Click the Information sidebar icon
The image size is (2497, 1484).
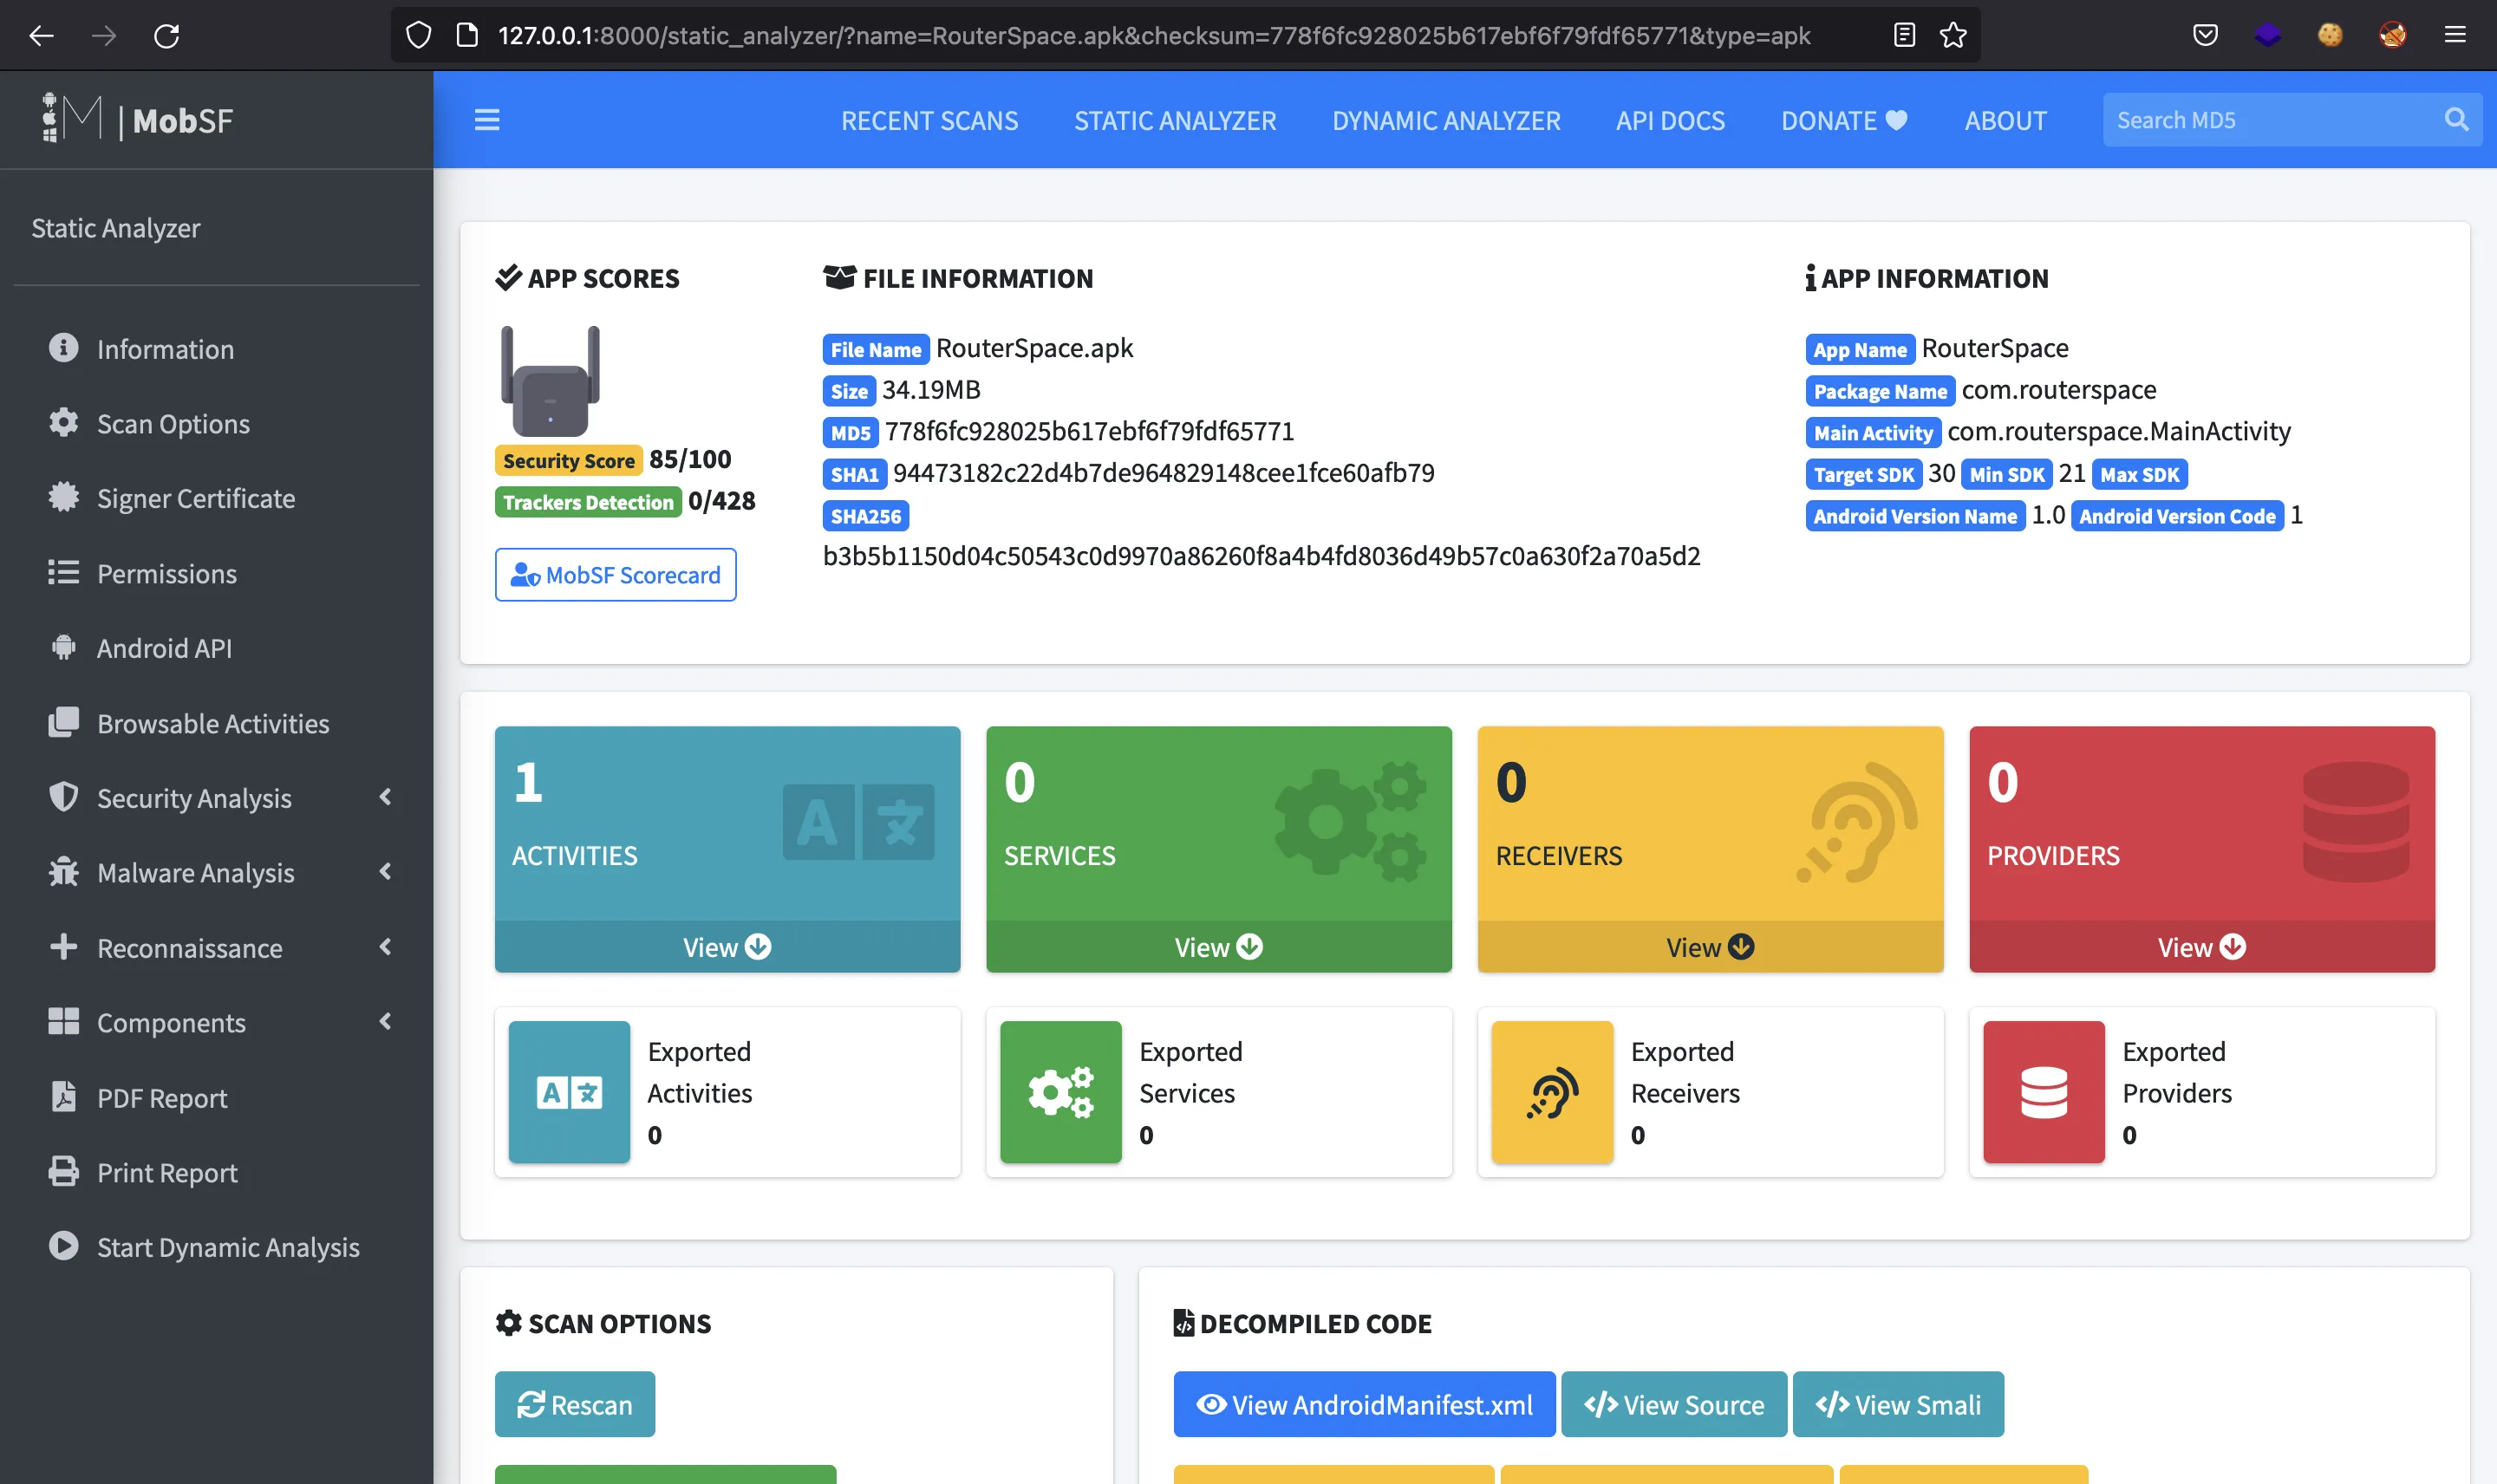63,348
